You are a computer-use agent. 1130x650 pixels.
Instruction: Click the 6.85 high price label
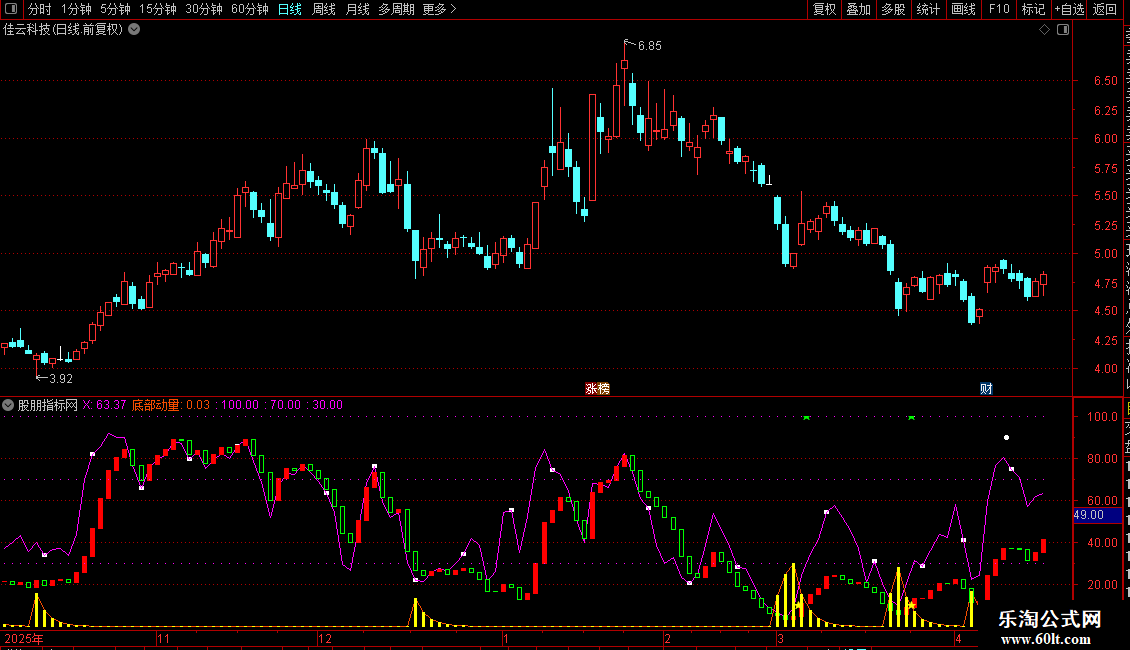(649, 45)
